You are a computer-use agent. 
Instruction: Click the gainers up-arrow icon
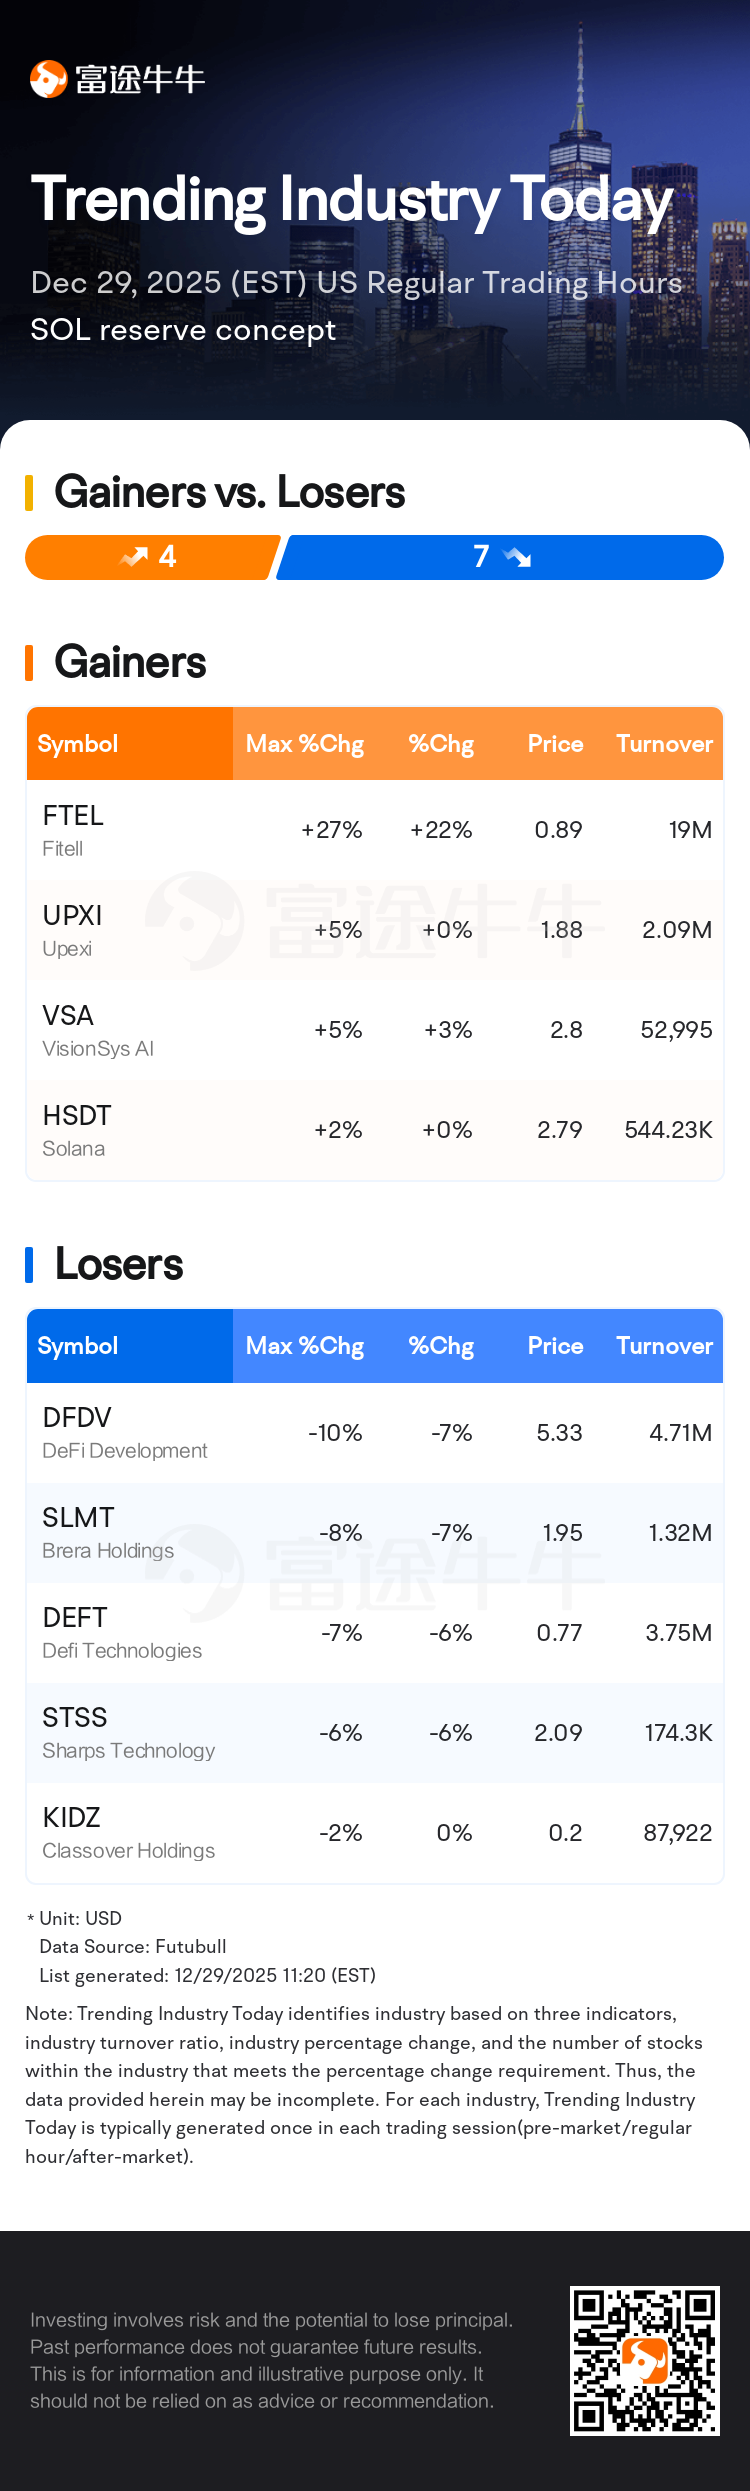point(133,557)
